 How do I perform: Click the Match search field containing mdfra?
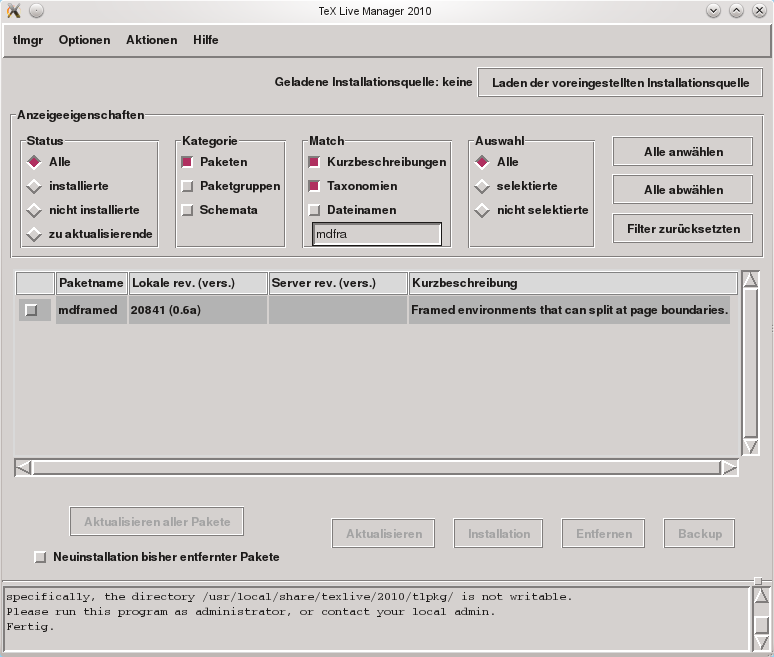pos(377,234)
